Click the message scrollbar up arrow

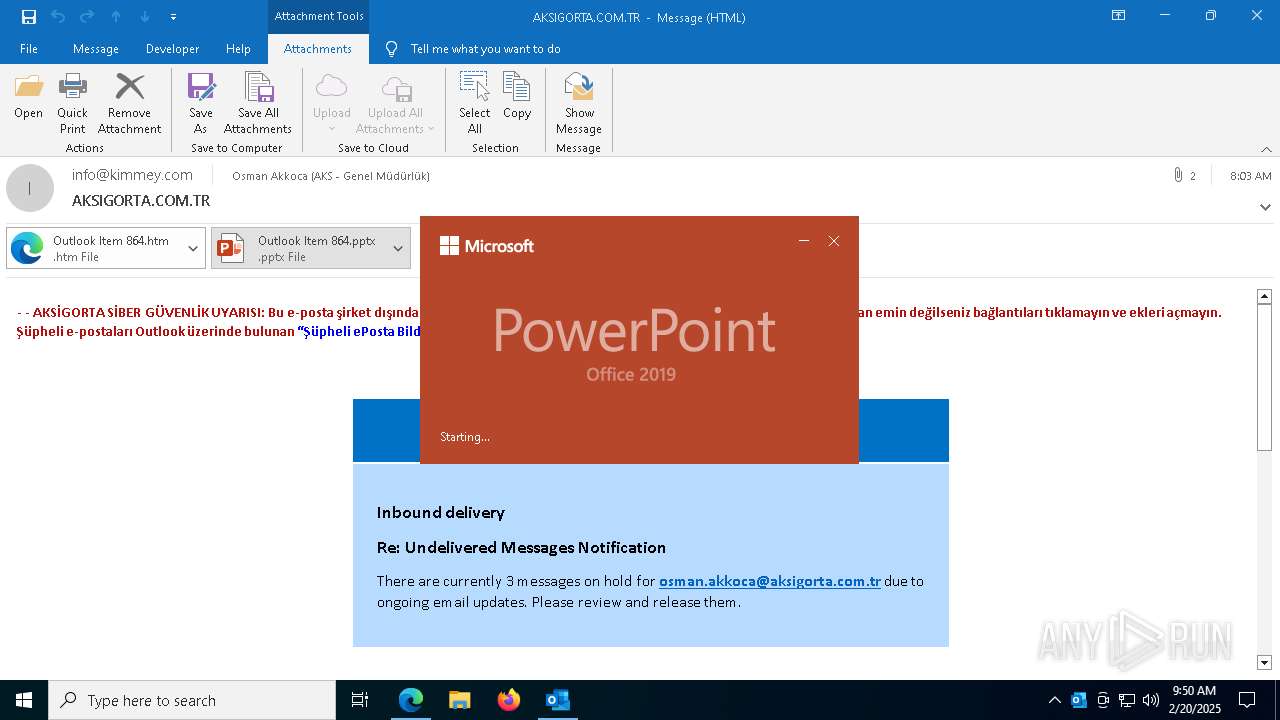click(1264, 296)
